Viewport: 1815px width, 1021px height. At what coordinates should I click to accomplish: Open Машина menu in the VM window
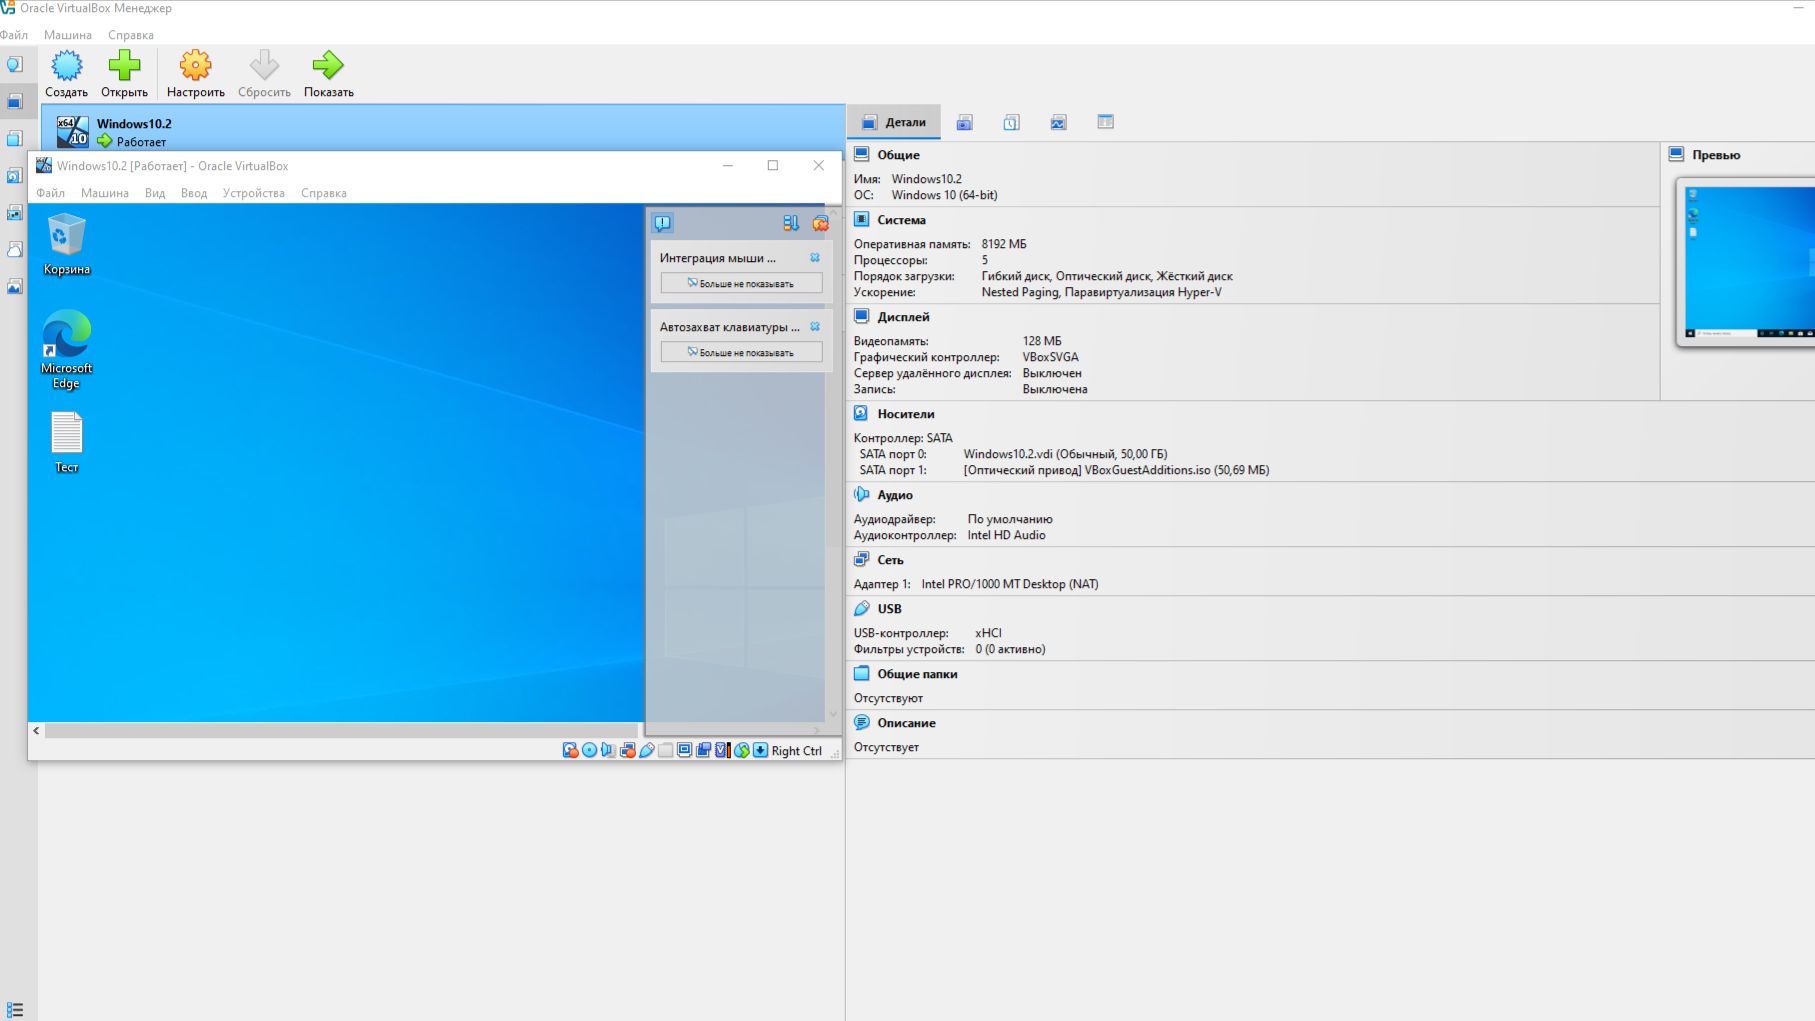pos(105,193)
